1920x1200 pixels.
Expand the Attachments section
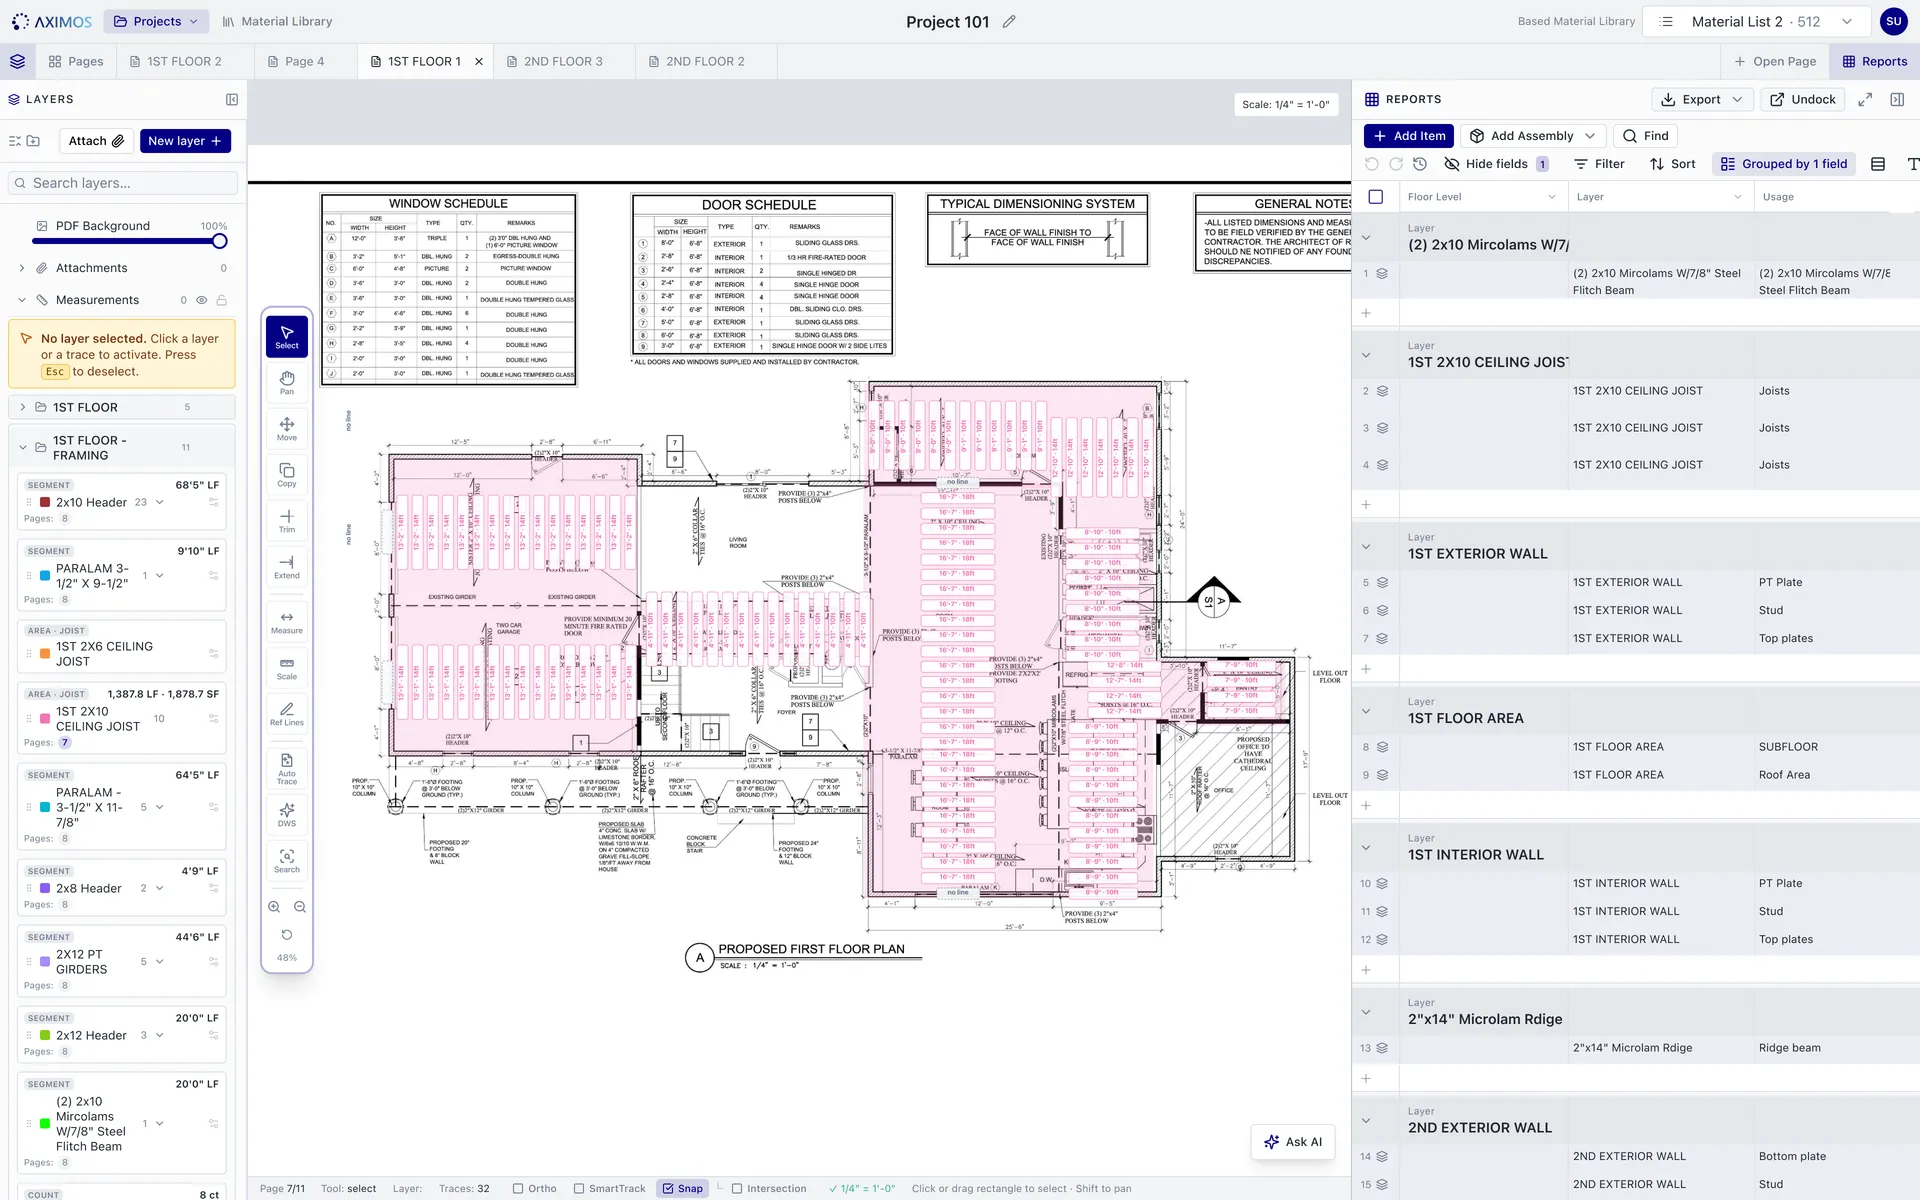[x=22, y=268]
